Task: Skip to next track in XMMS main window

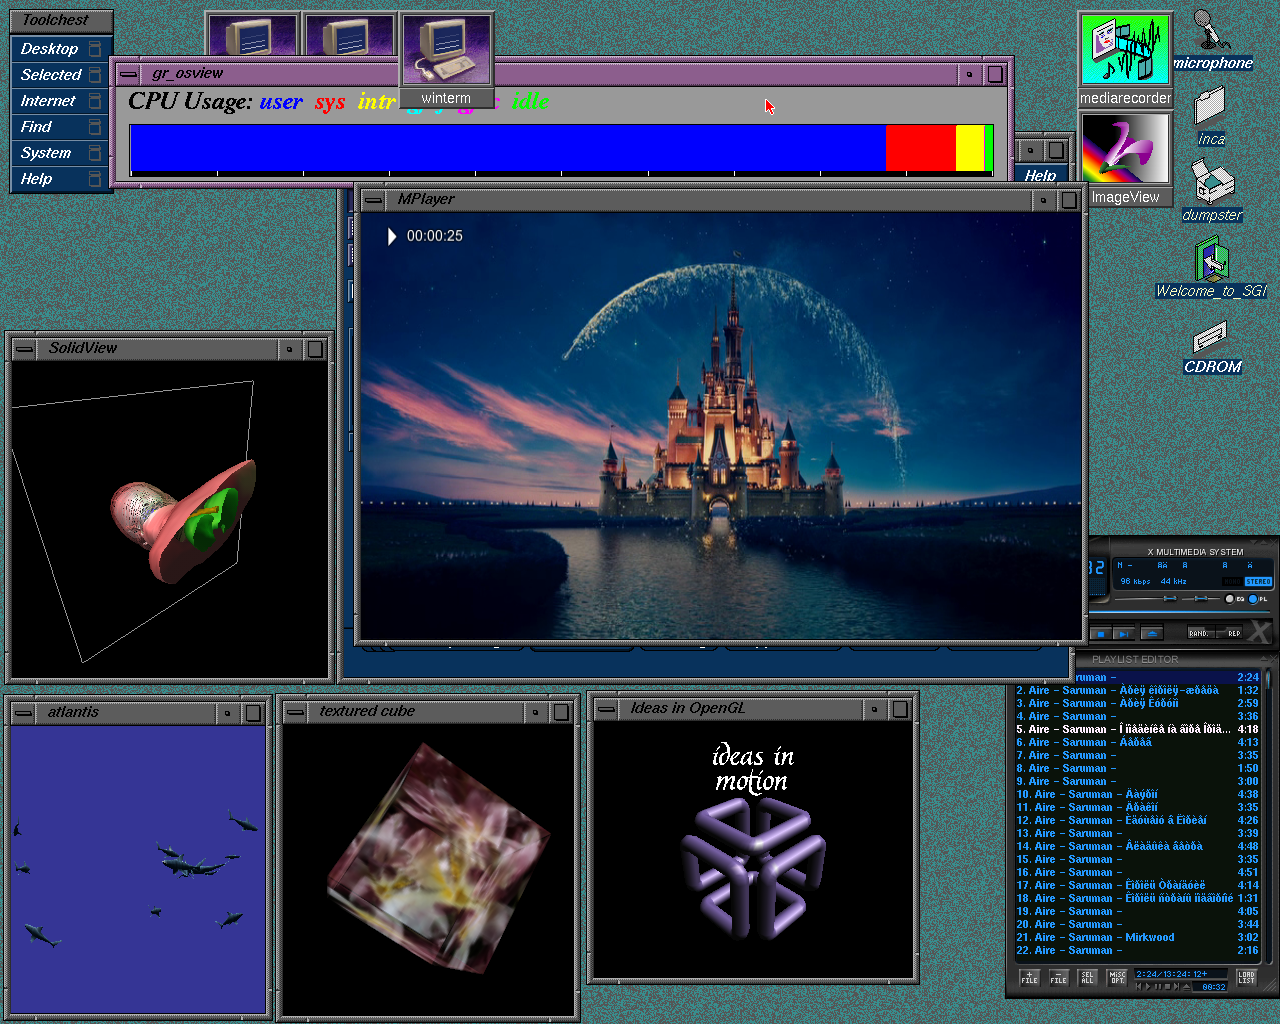Action: pos(1124,634)
